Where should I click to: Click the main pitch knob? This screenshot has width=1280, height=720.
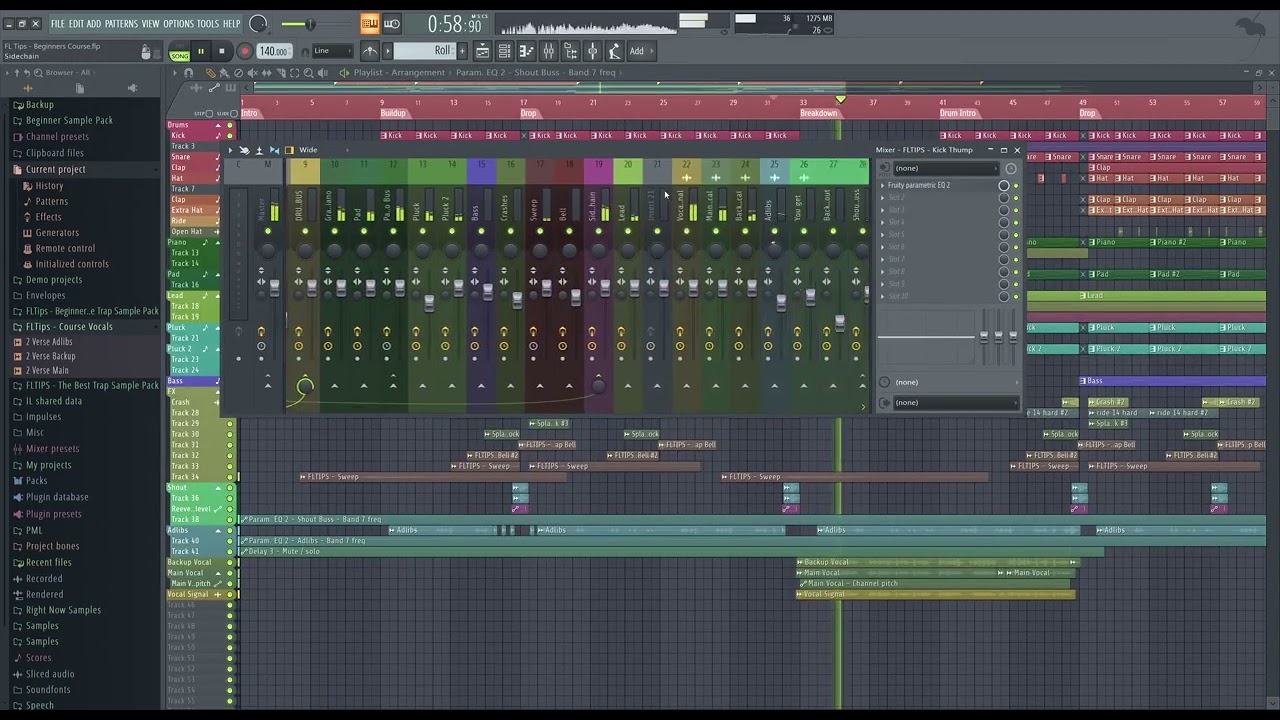[258, 24]
